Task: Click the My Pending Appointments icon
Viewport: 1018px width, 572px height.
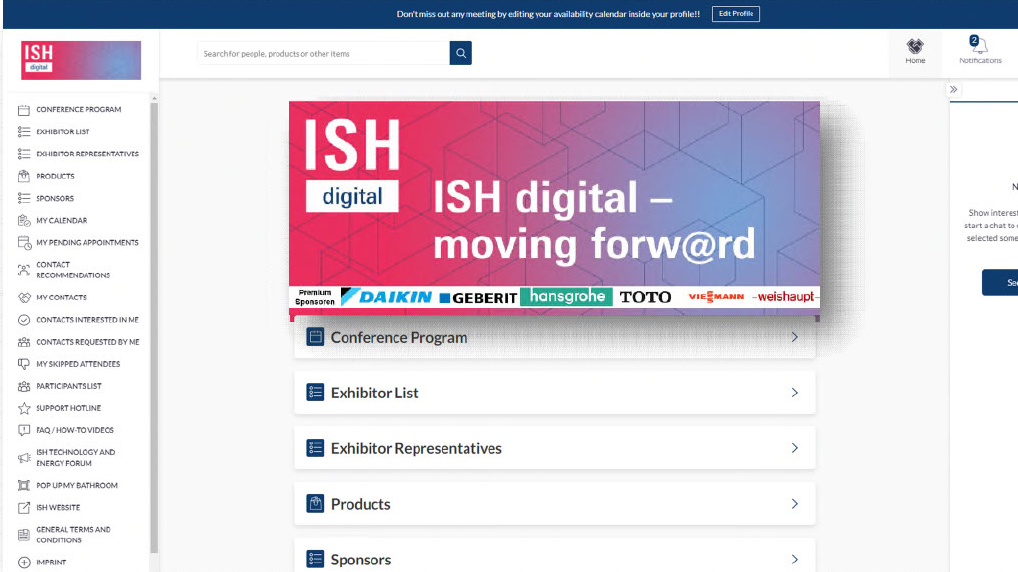Action: pyautogui.click(x=24, y=243)
